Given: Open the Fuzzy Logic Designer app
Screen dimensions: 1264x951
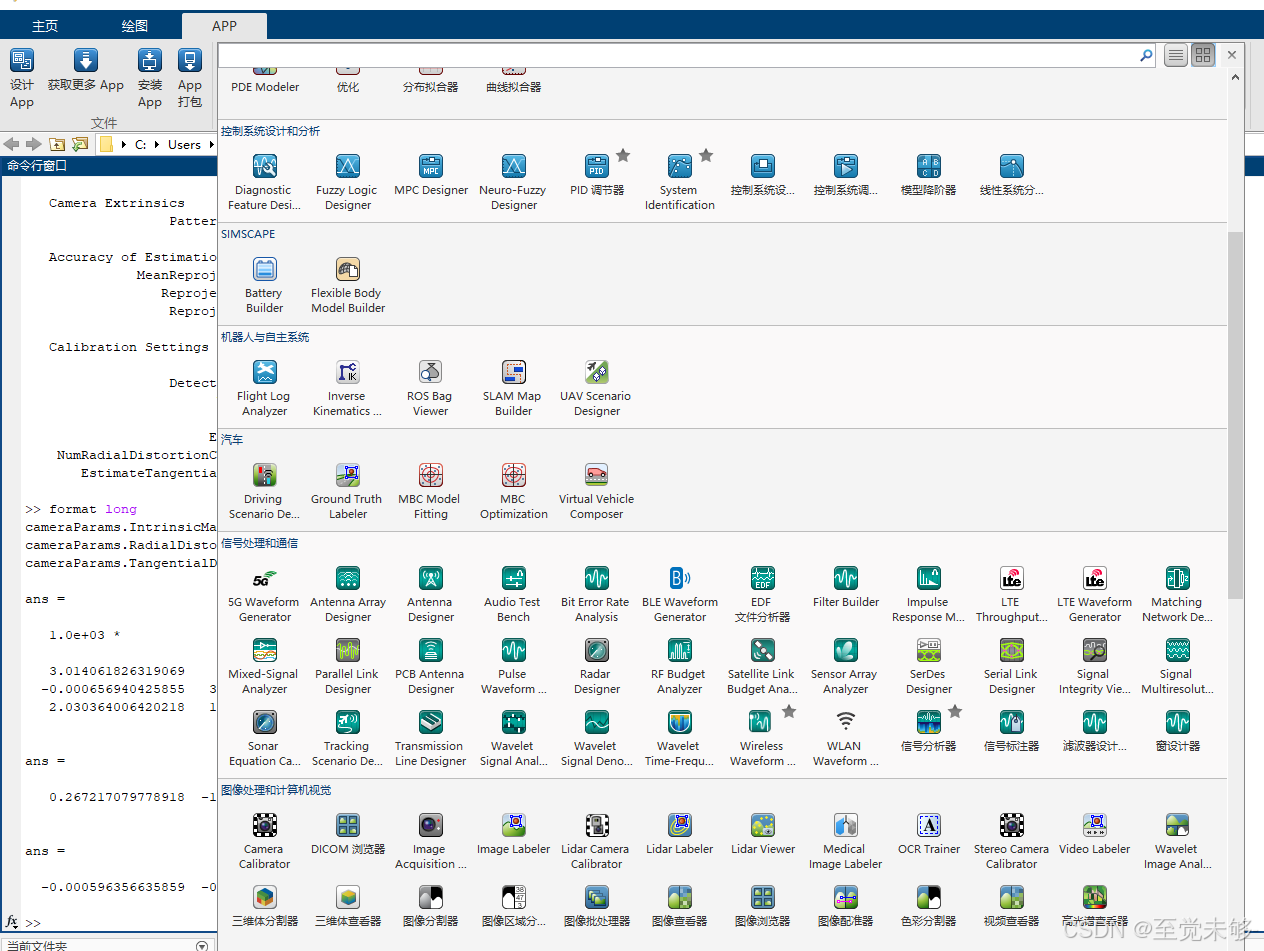Looking at the screenshot, I should tap(347, 182).
